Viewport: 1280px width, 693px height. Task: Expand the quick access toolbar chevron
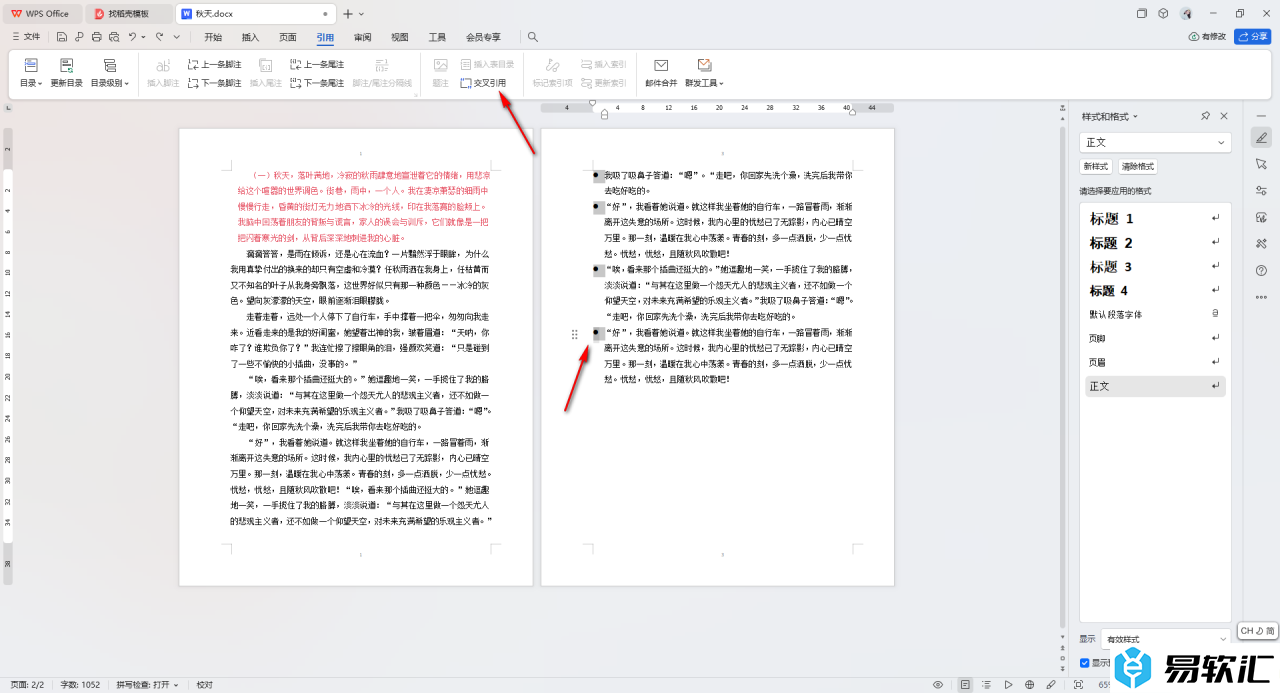click(177, 37)
